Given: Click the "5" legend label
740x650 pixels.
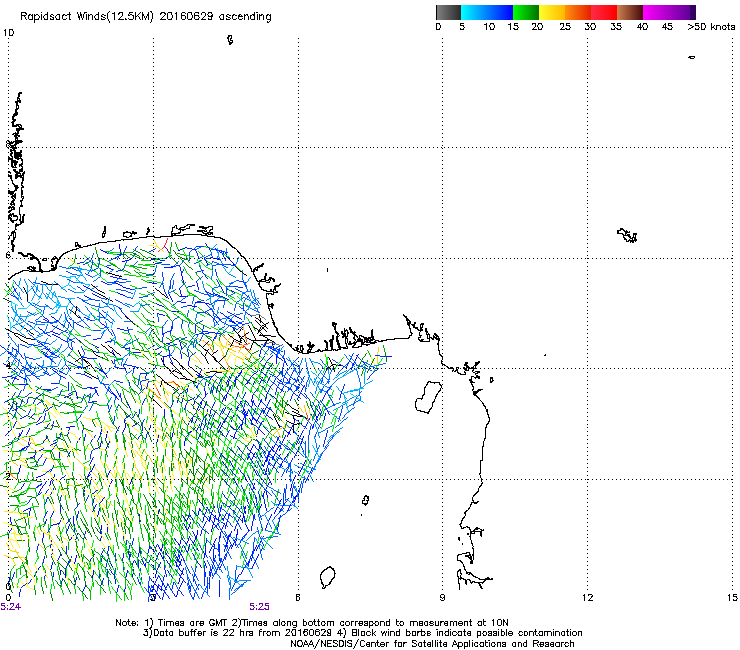Looking at the screenshot, I should (x=462, y=27).
